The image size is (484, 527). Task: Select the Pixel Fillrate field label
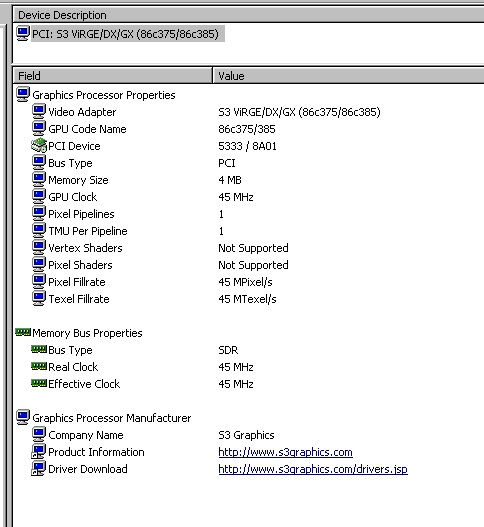click(x=77, y=282)
